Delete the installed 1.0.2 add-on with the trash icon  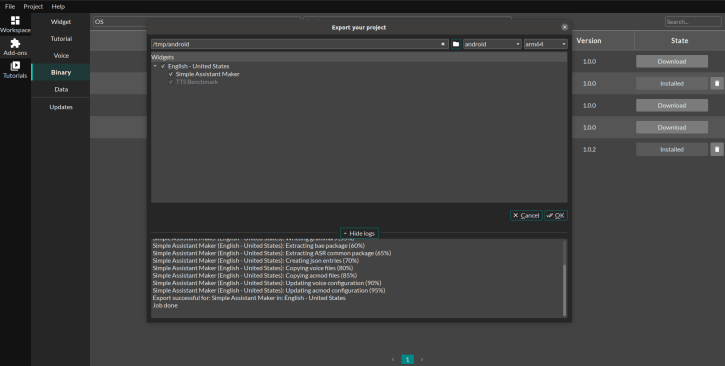point(717,149)
